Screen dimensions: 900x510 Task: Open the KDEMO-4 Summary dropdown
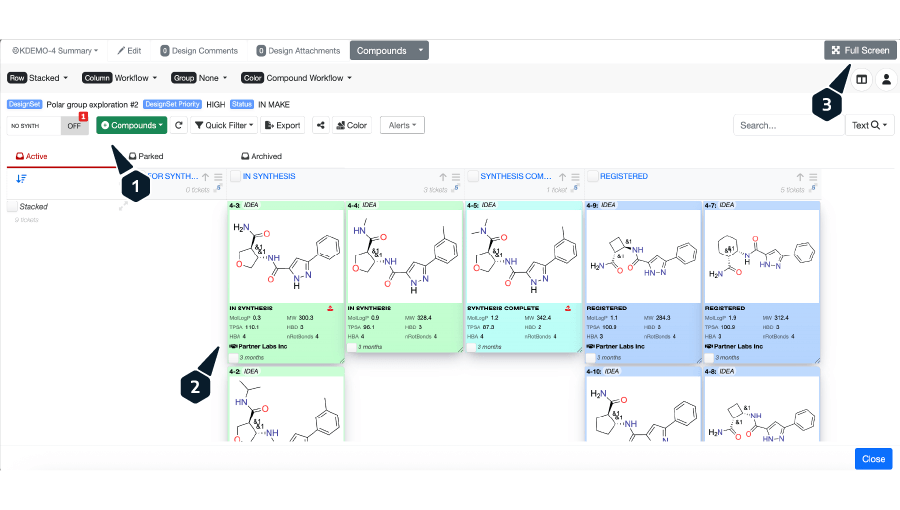[55, 50]
